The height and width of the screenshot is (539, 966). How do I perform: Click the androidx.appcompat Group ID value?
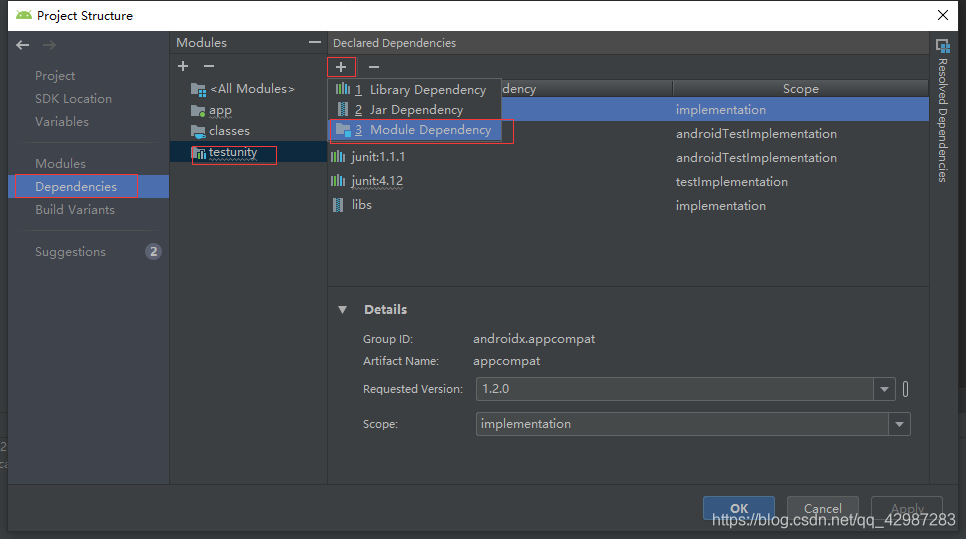(534, 339)
